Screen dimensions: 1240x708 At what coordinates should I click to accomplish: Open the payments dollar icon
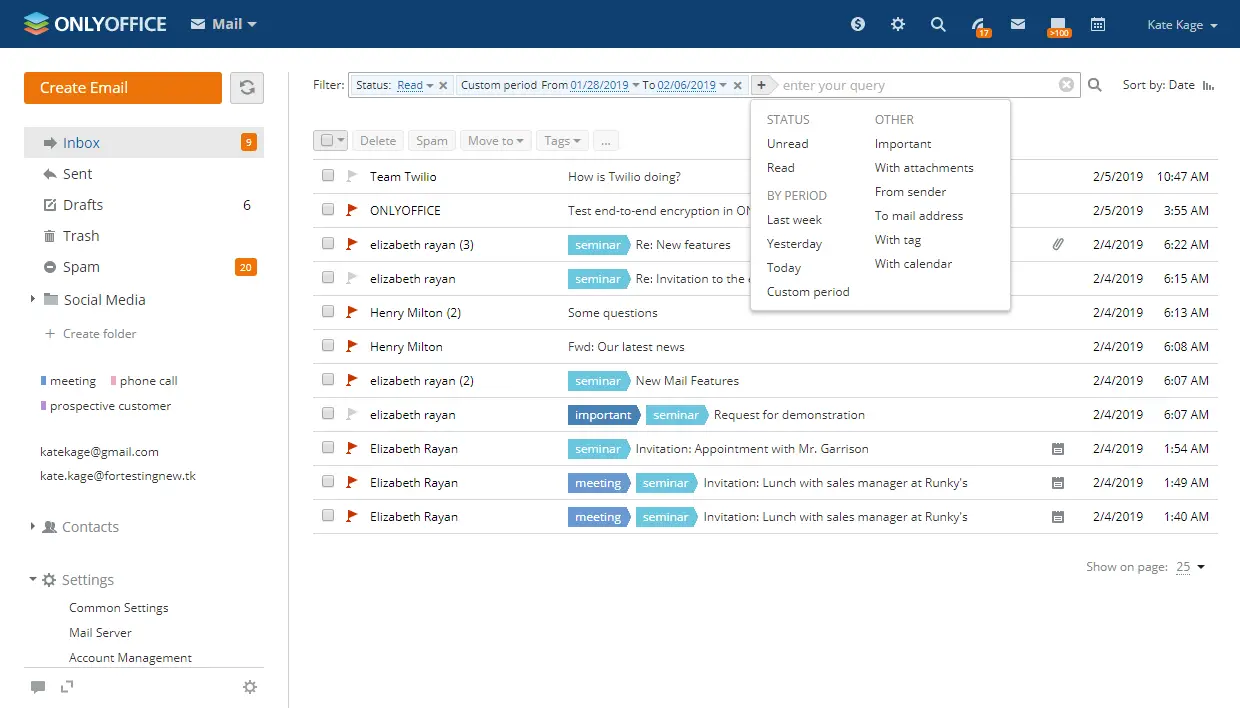(x=858, y=24)
